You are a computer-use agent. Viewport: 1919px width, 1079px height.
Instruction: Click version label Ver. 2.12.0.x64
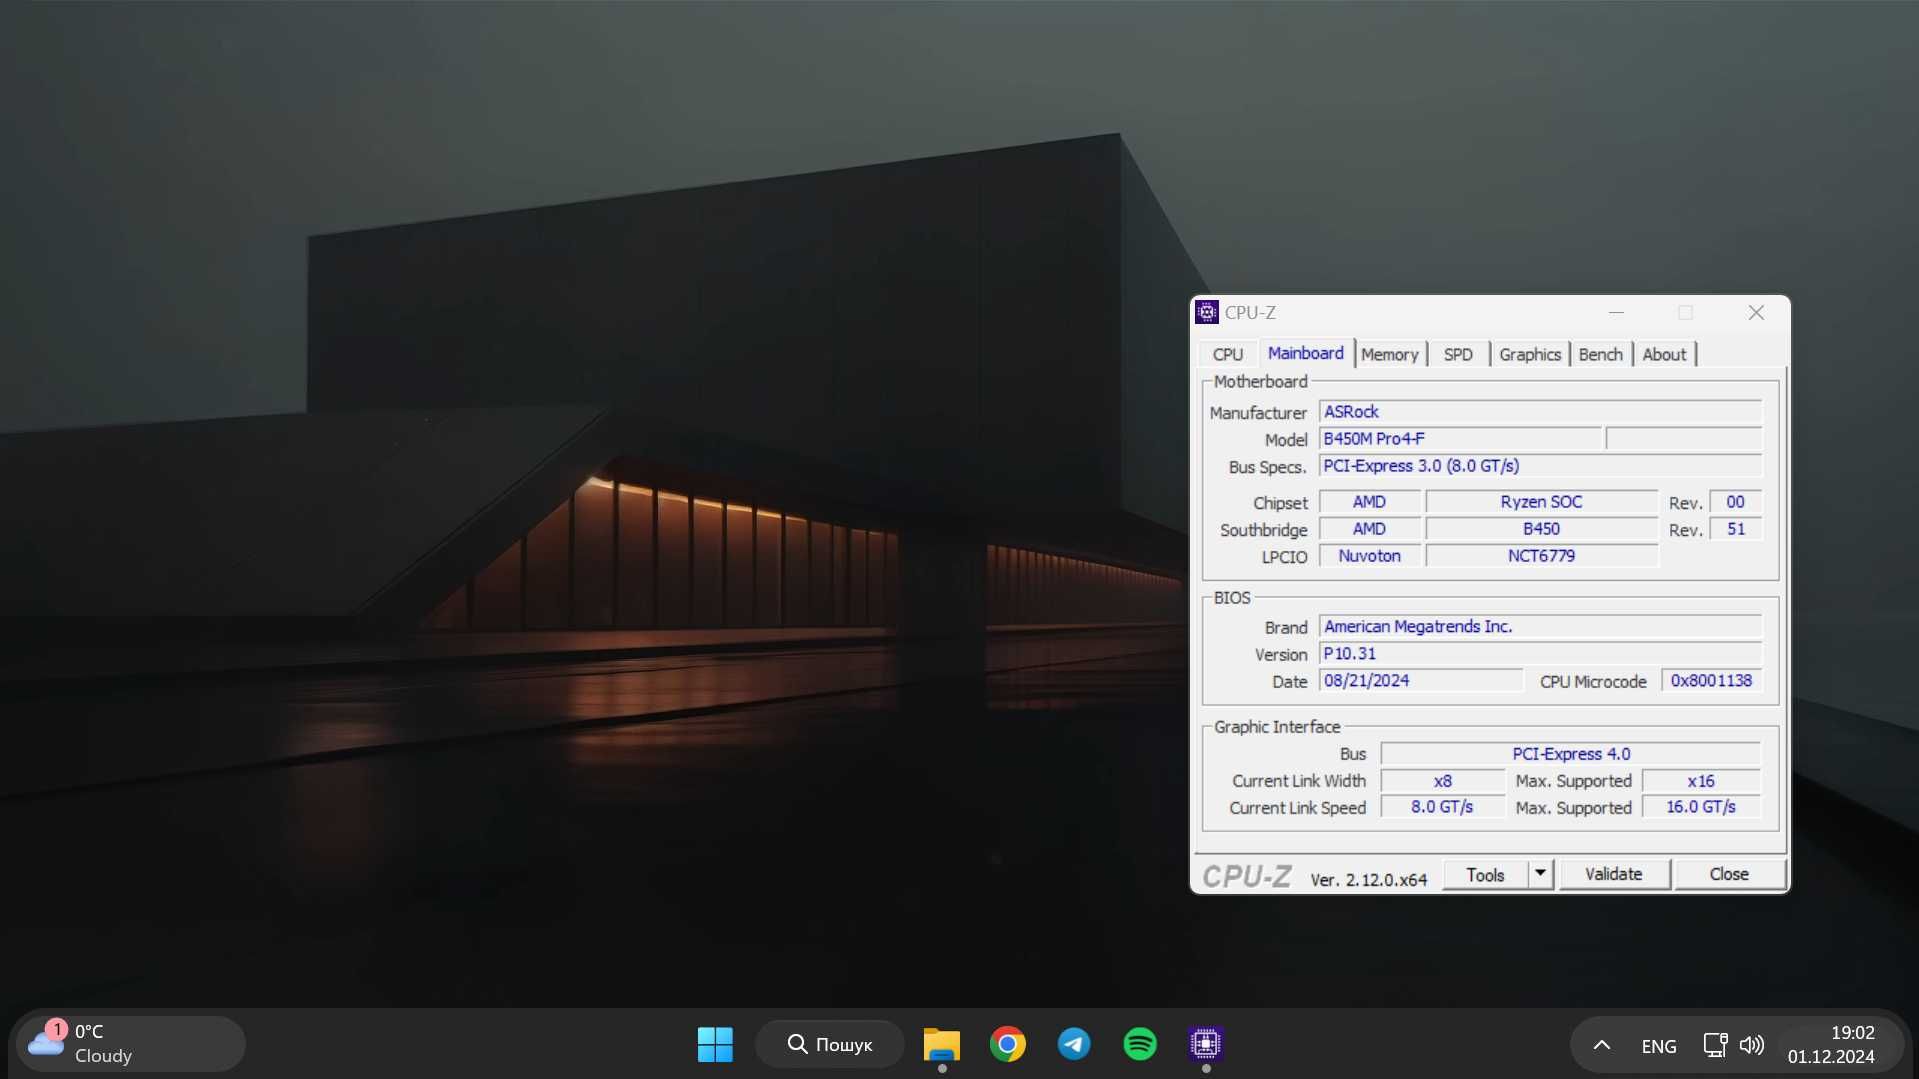[x=1368, y=880]
